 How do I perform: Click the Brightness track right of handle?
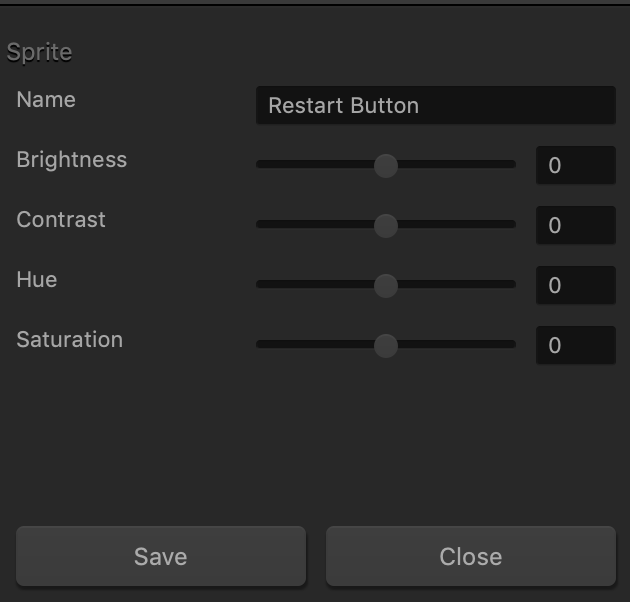click(457, 164)
